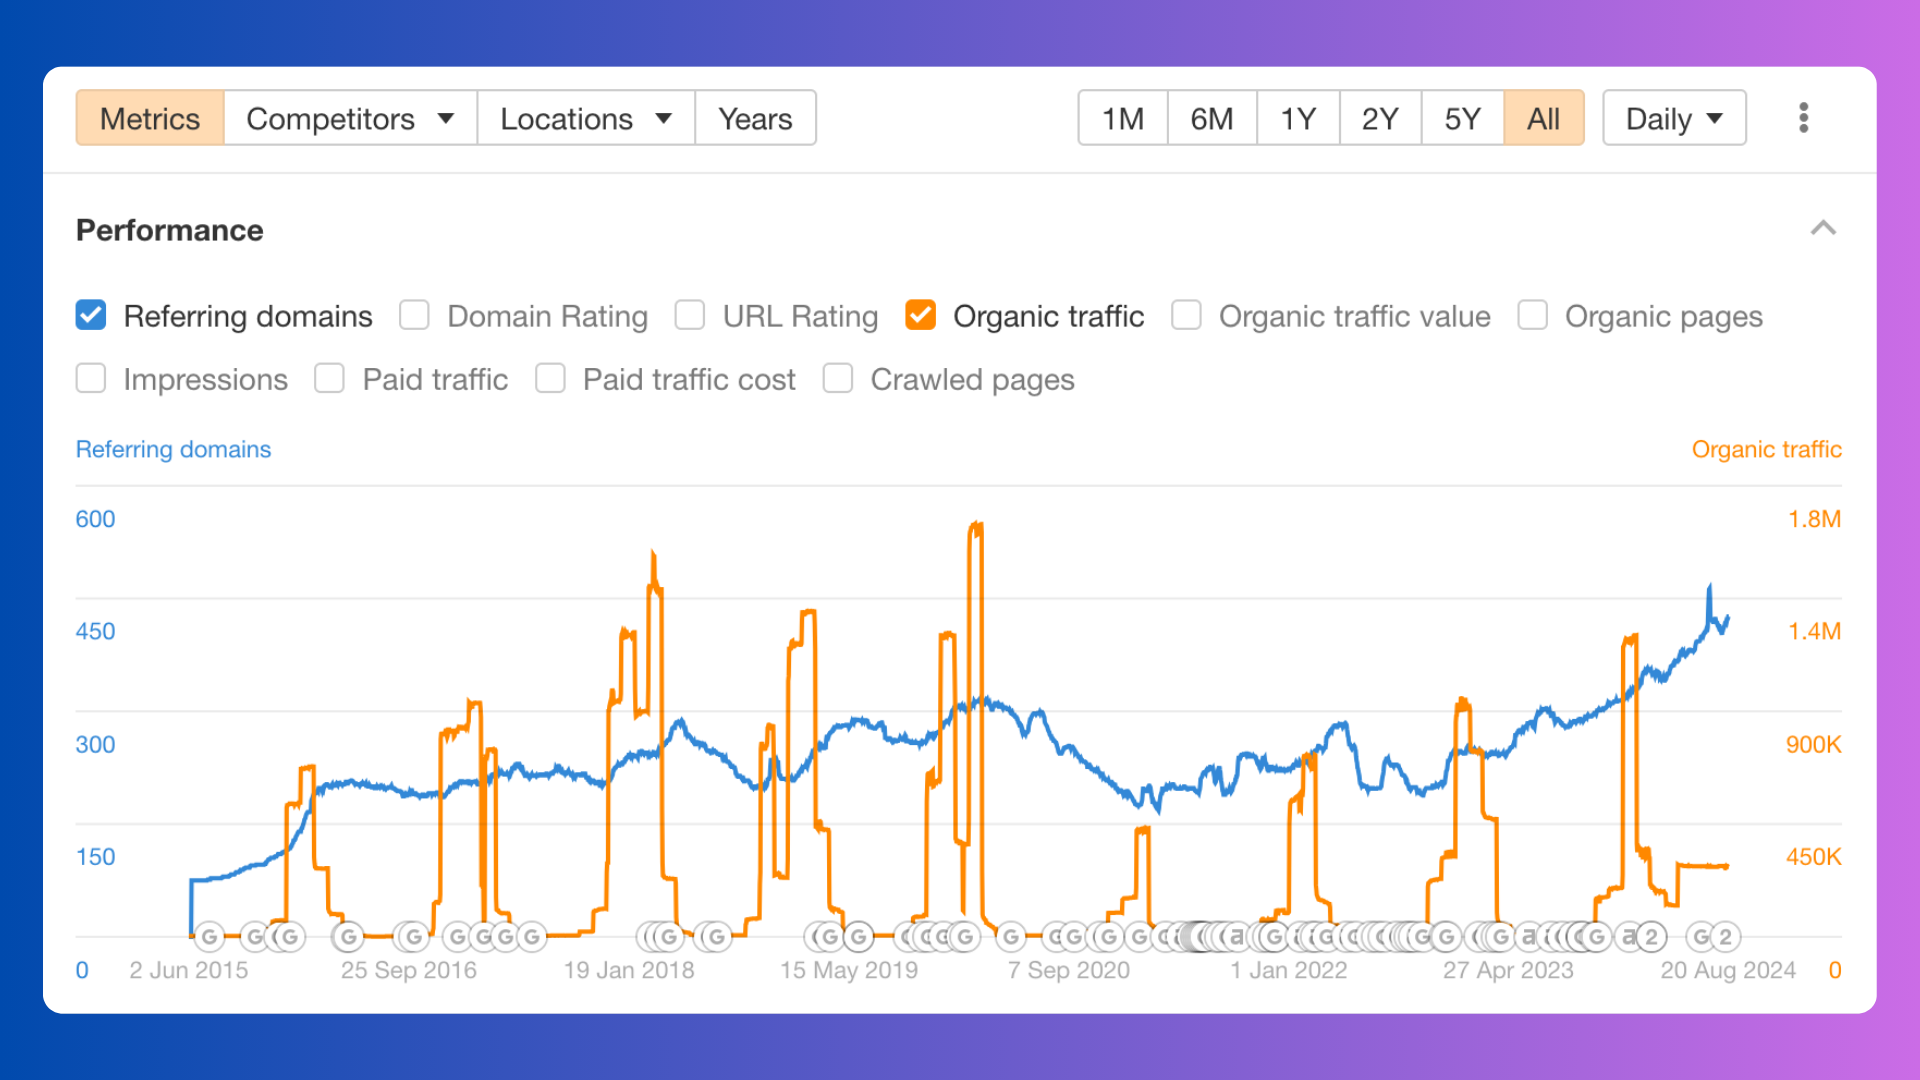Enable the Paid traffic cost checkbox
The width and height of the screenshot is (1920, 1080).
tap(550, 378)
